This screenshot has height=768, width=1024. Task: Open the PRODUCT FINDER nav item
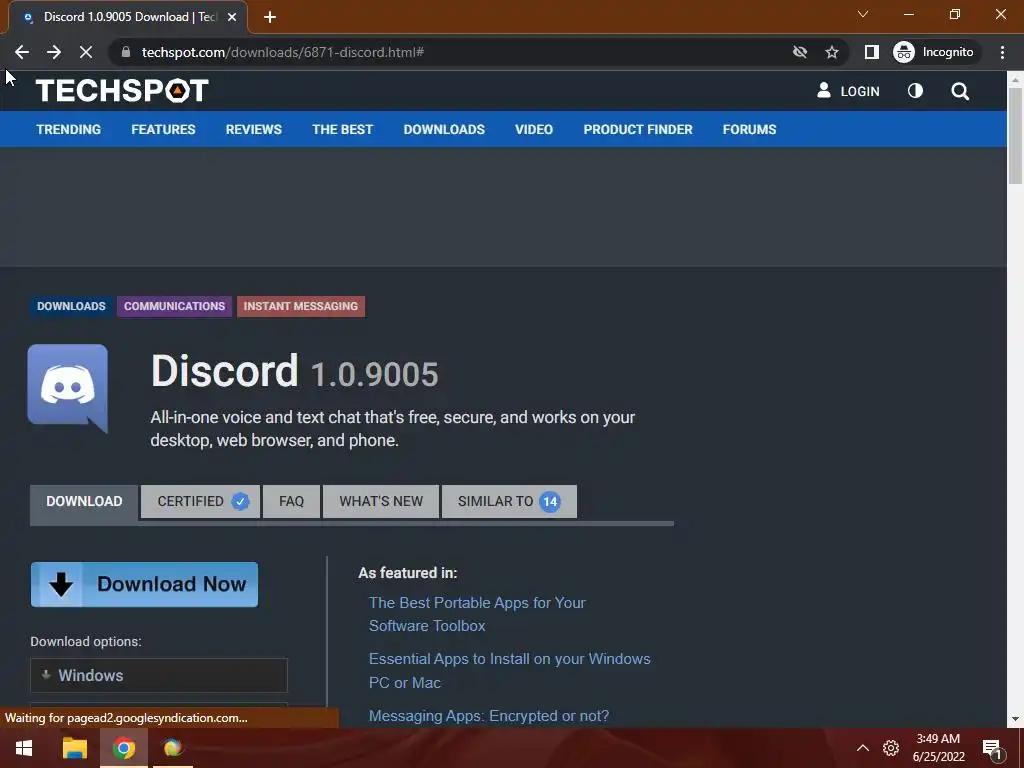(638, 129)
